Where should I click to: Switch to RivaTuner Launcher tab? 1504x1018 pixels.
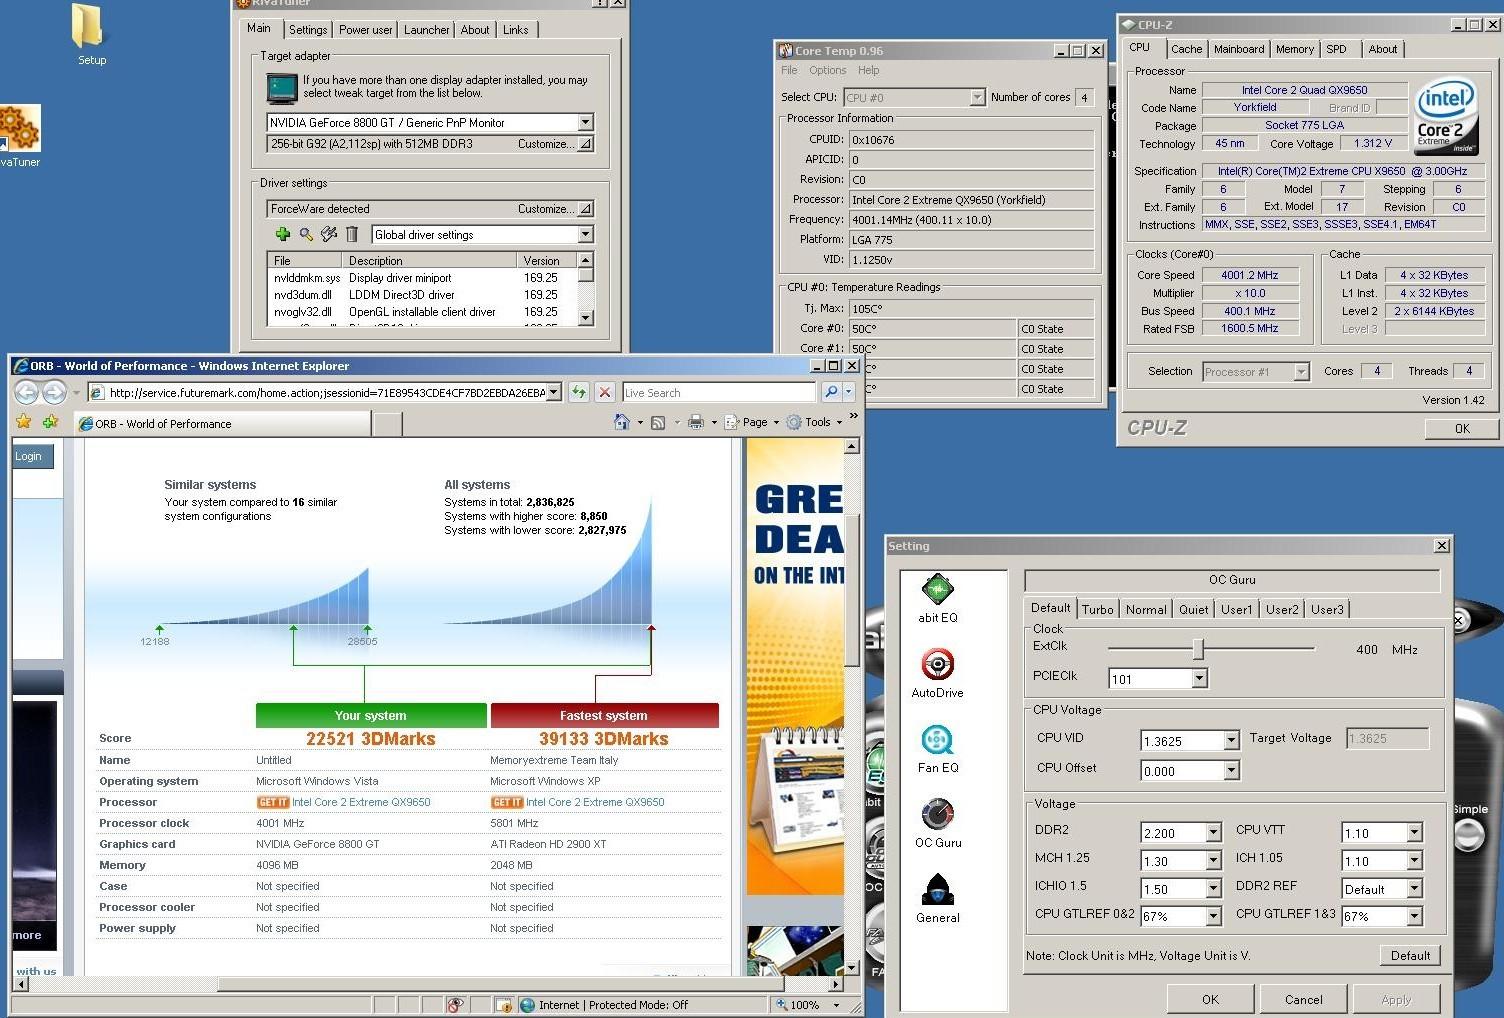(426, 30)
